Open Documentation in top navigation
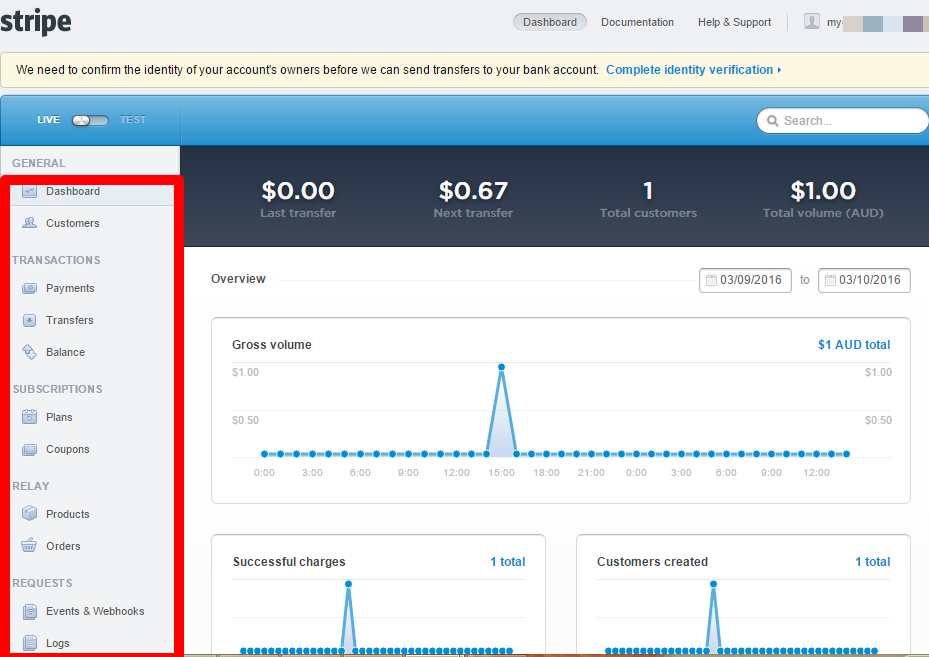This screenshot has height=657, width=929. (638, 22)
